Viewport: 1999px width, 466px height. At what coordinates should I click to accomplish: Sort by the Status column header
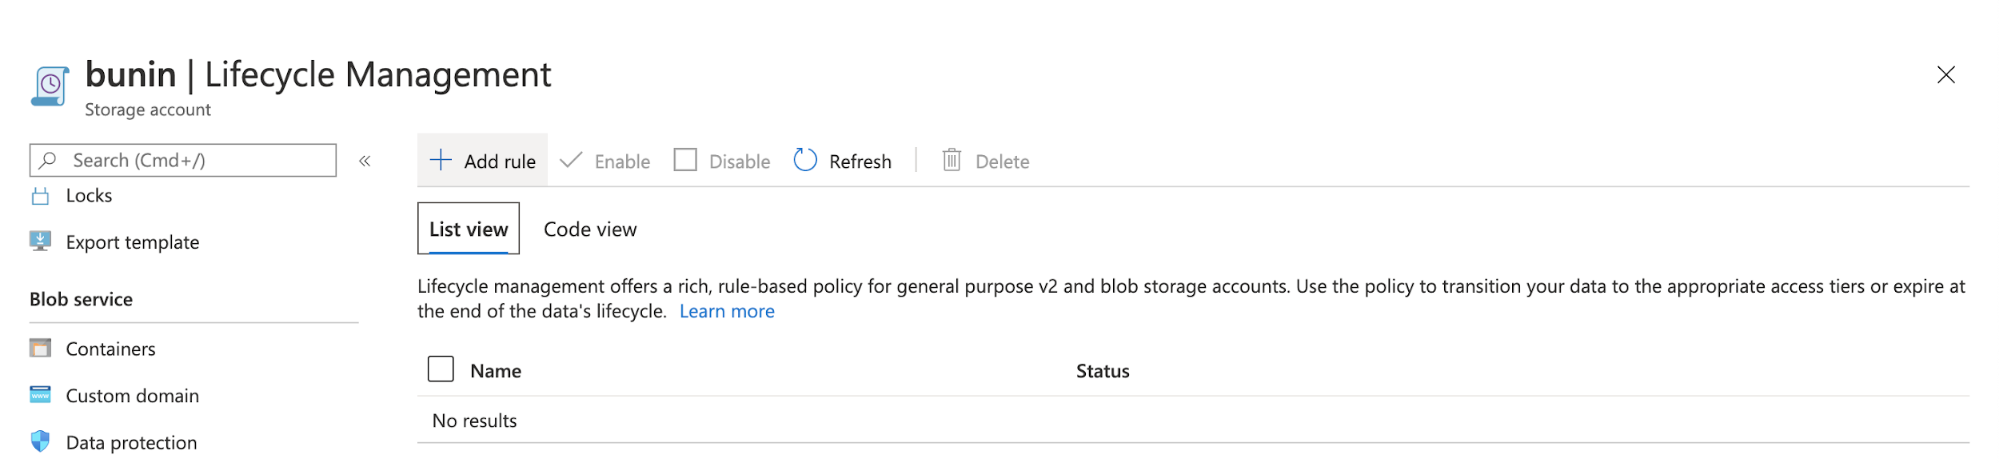[1103, 371]
